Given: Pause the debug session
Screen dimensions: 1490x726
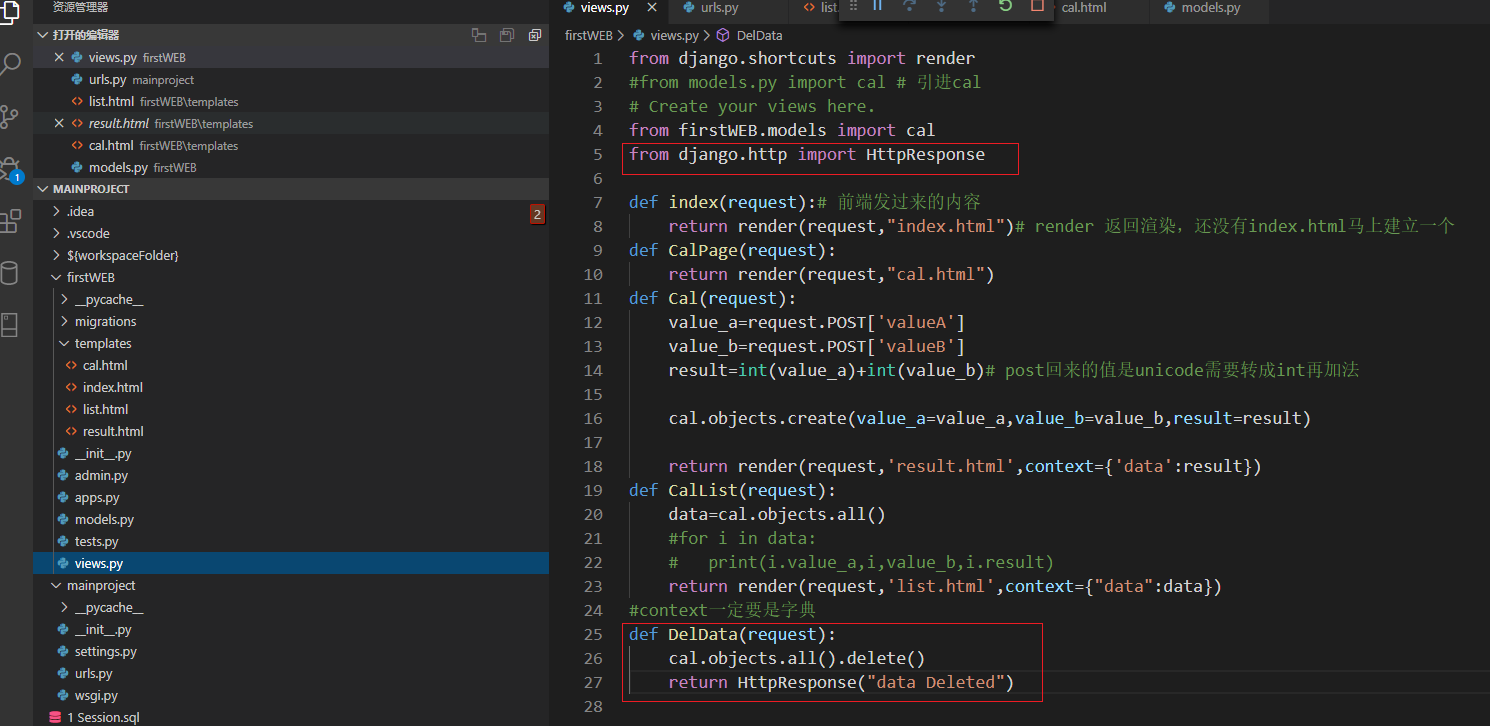Looking at the screenshot, I should (878, 6).
